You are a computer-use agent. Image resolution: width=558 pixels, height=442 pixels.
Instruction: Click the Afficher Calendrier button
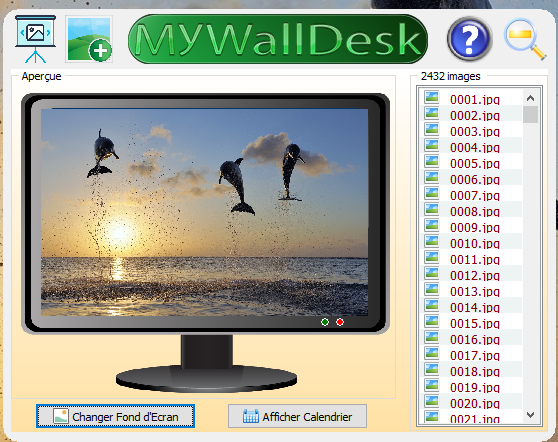(x=297, y=416)
